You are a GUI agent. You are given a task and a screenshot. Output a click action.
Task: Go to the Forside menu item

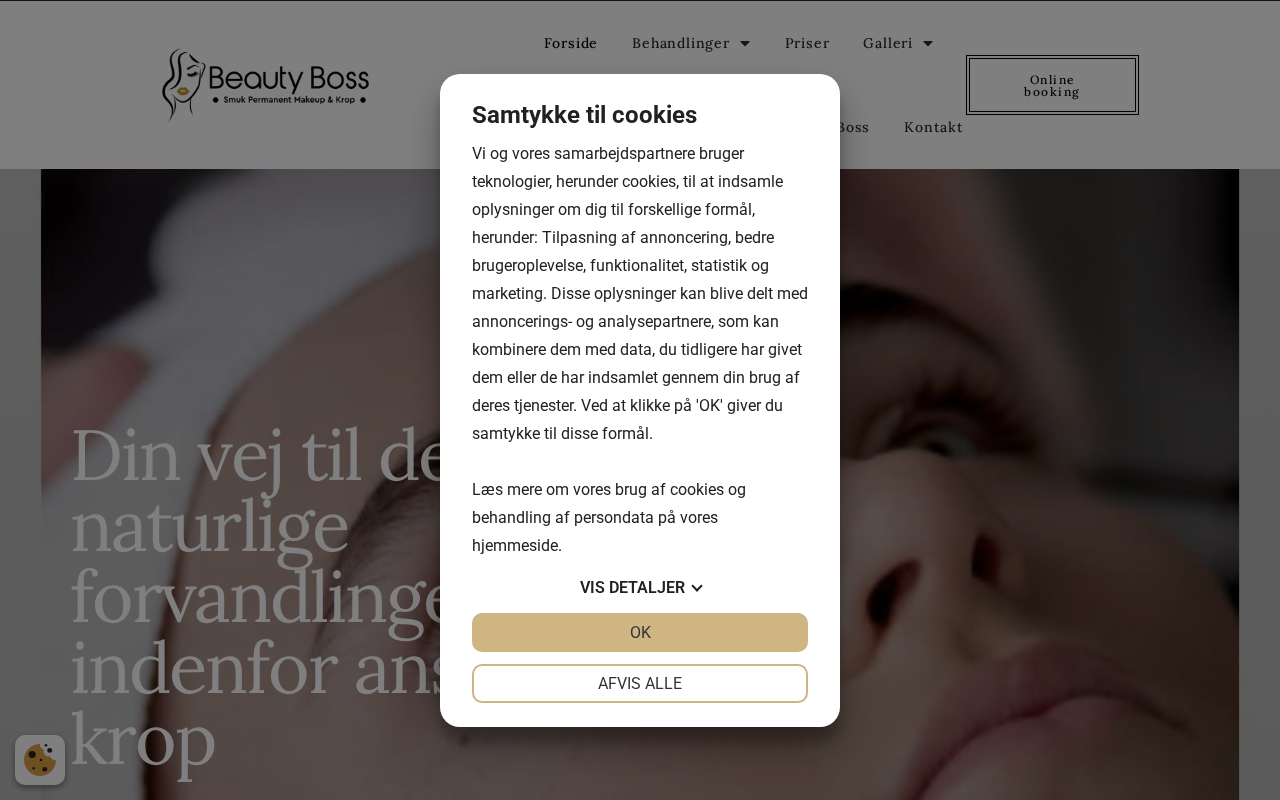(570, 43)
